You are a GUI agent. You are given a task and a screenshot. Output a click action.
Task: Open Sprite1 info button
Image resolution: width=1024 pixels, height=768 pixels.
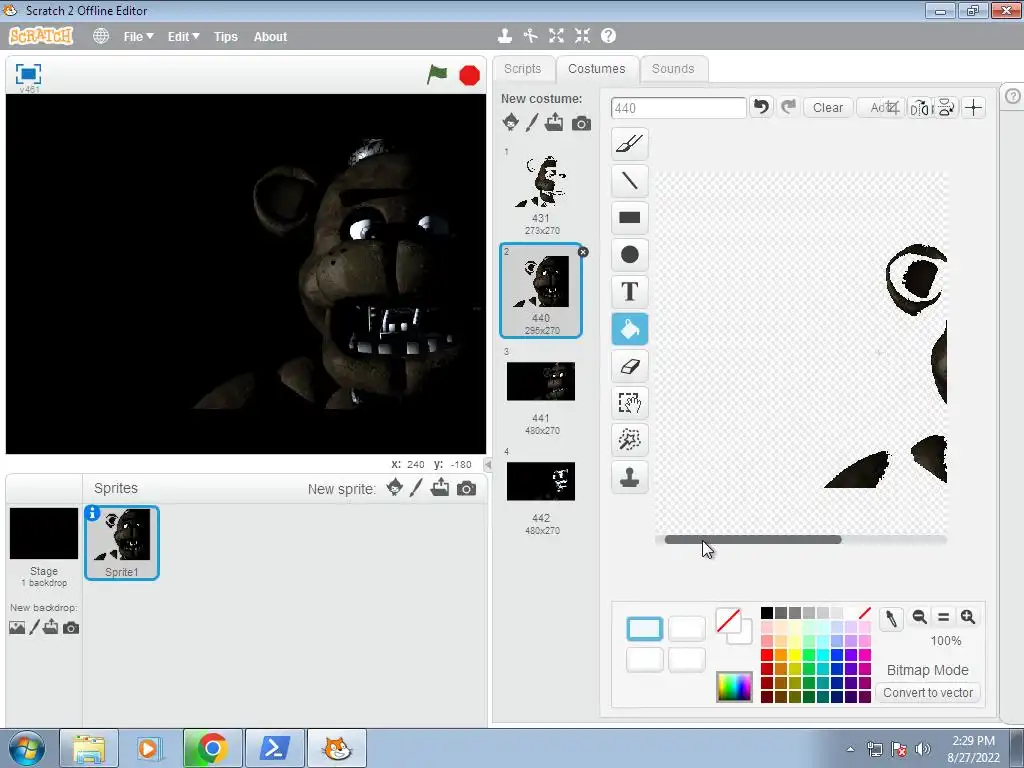point(93,513)
